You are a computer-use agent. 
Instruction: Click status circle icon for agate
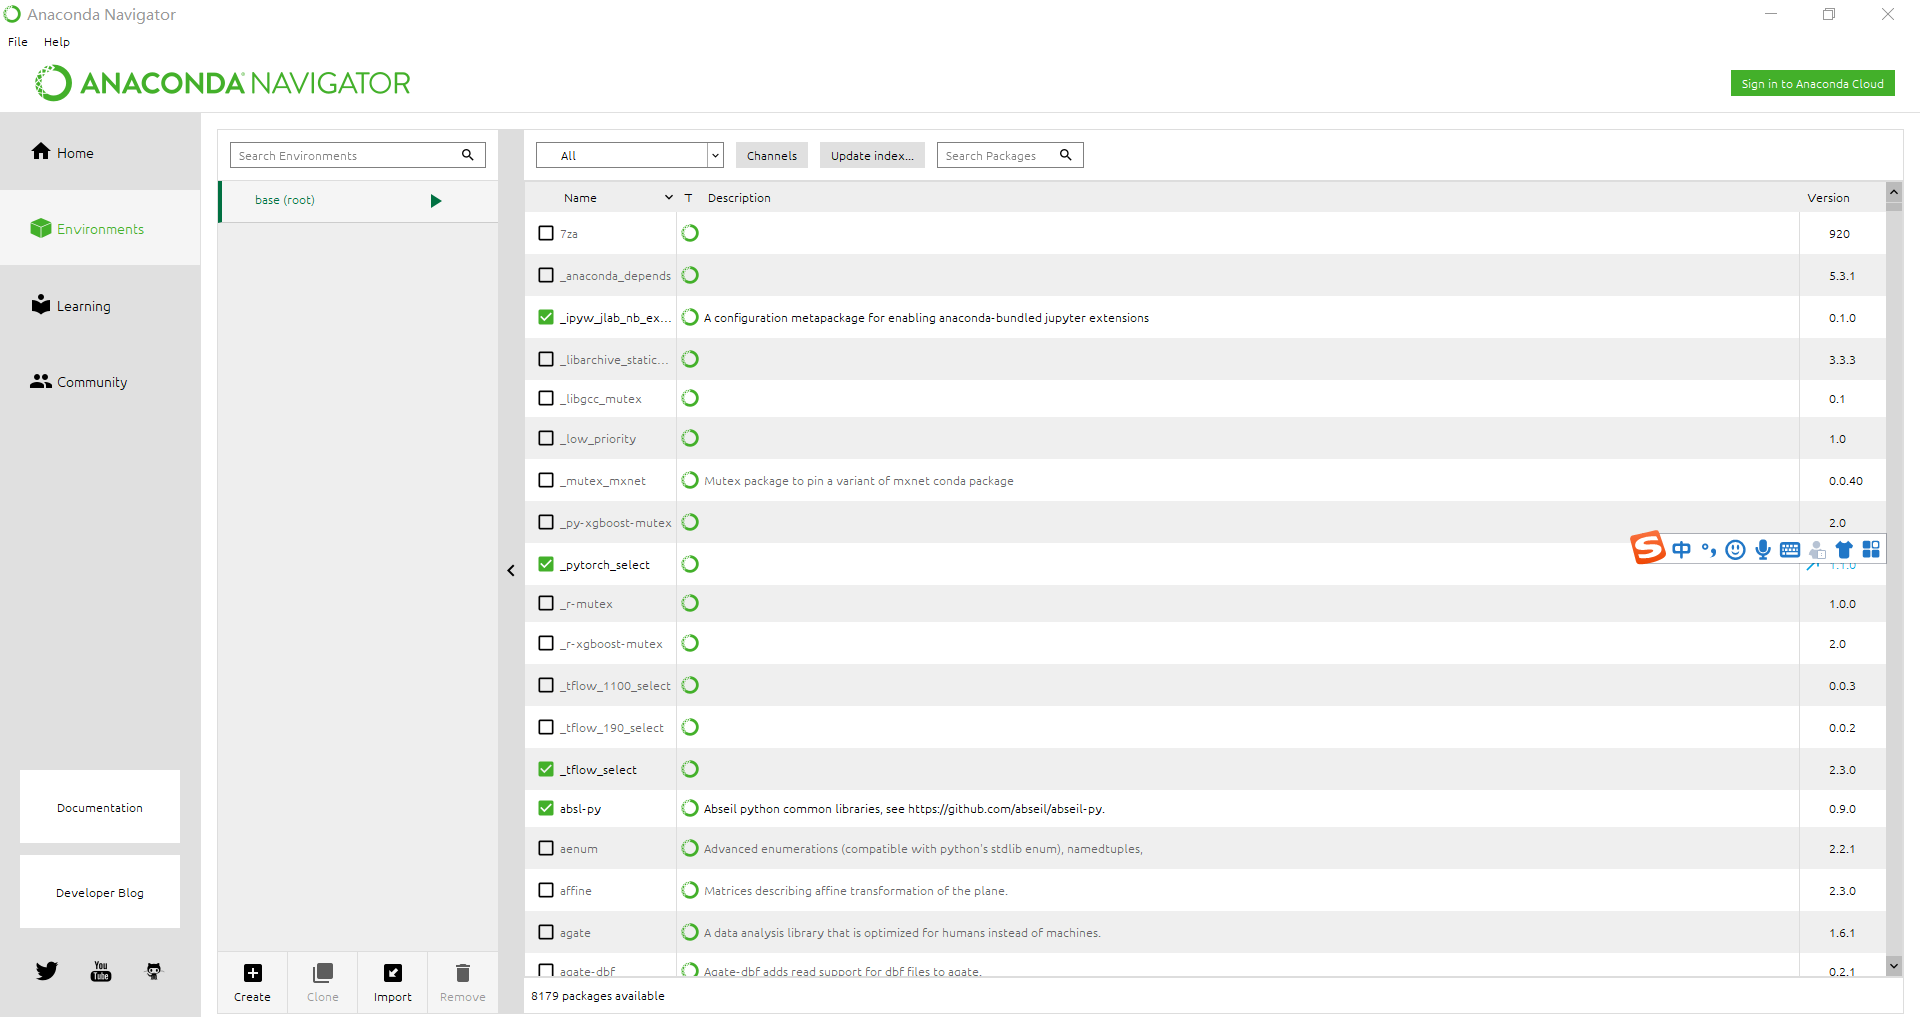(690, 932)
